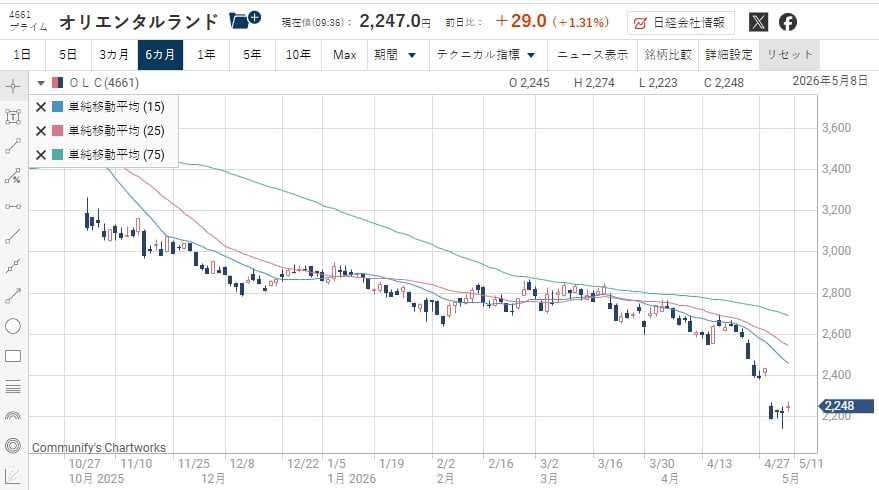Image resolution: width=879 pixels, height=490 pixels.
Task: Open the 期間 period dropdown
Action: 395,55
